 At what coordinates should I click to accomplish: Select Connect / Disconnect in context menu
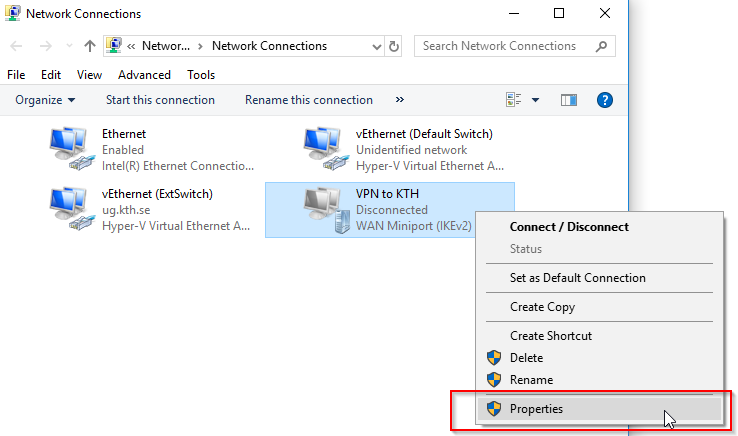point(569,227)
